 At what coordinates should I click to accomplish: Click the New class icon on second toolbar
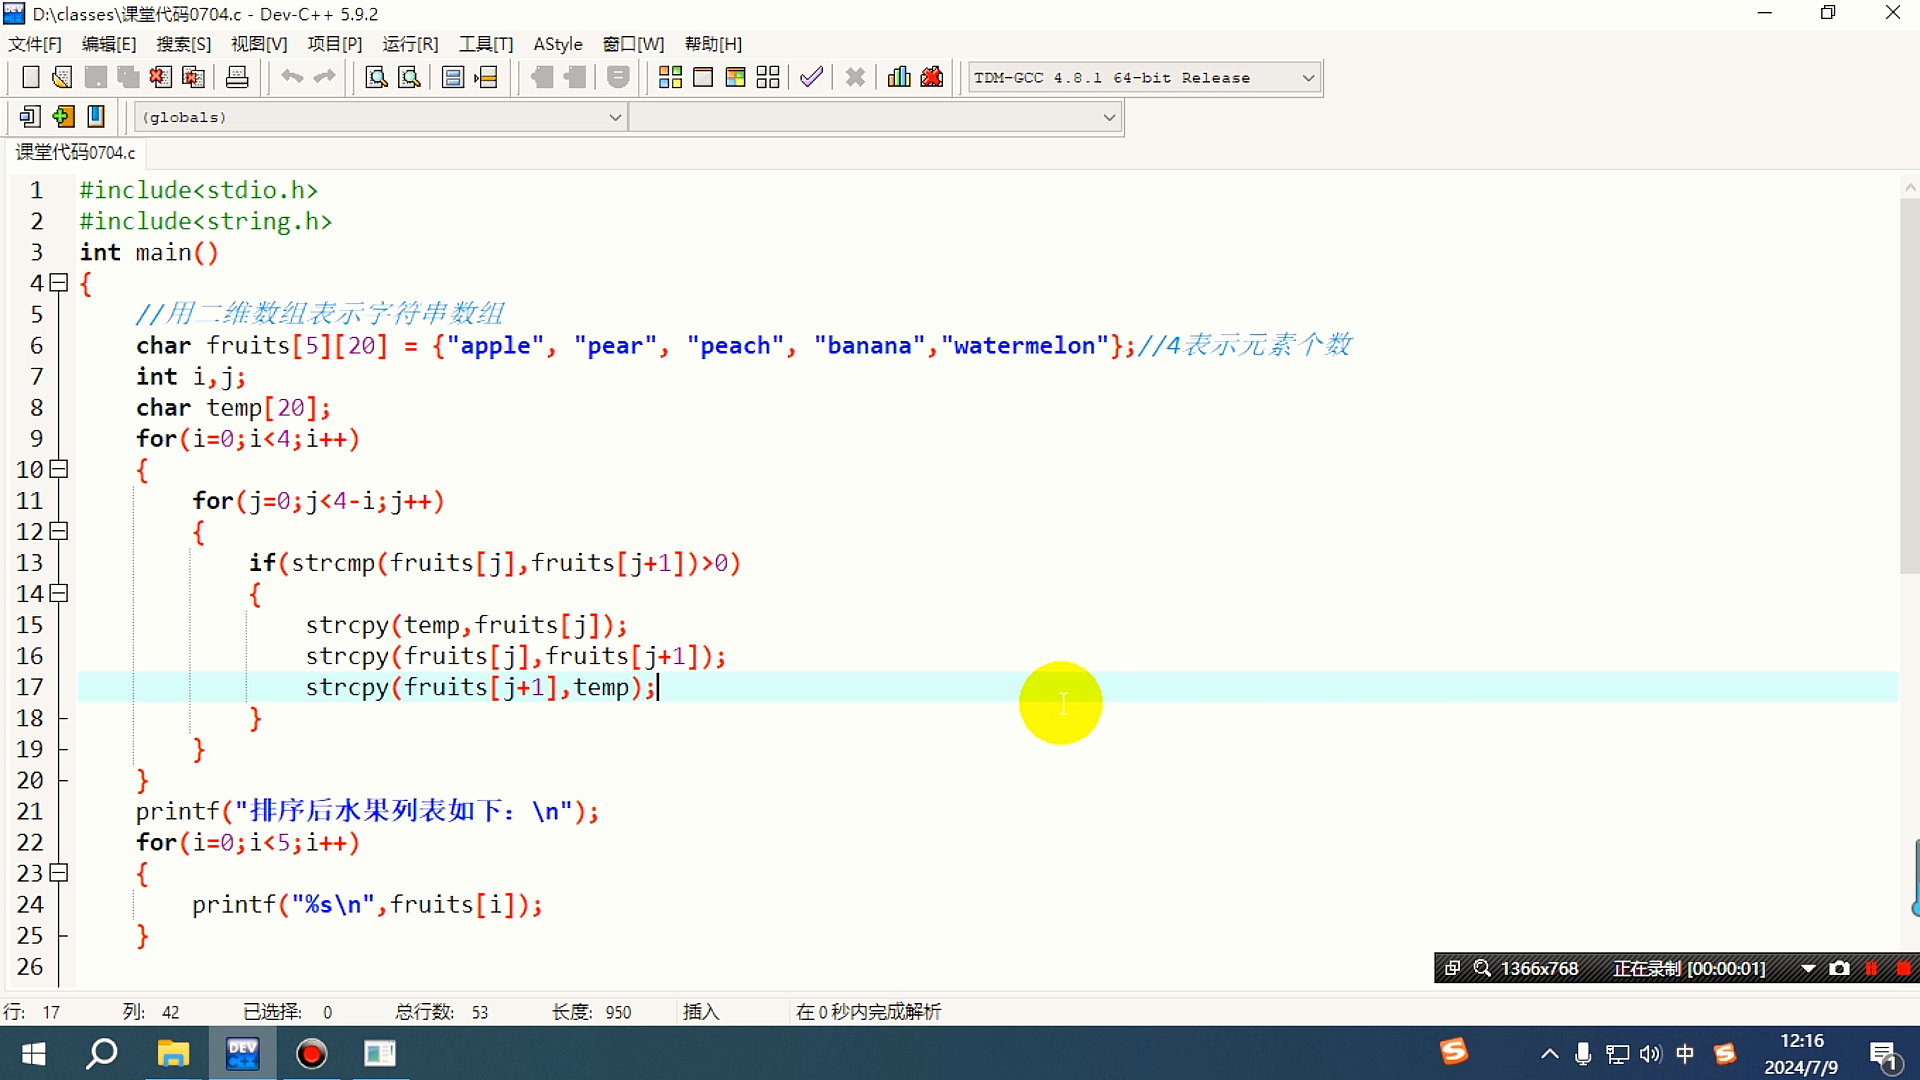point(30,117)
